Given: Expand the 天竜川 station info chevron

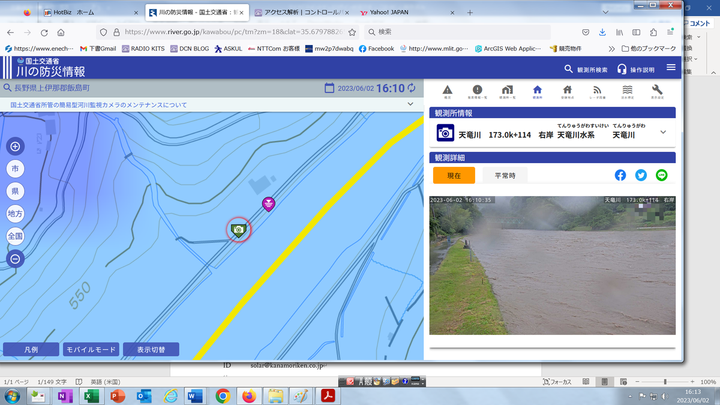Looking at the screenshot, I should pos(663,132).
